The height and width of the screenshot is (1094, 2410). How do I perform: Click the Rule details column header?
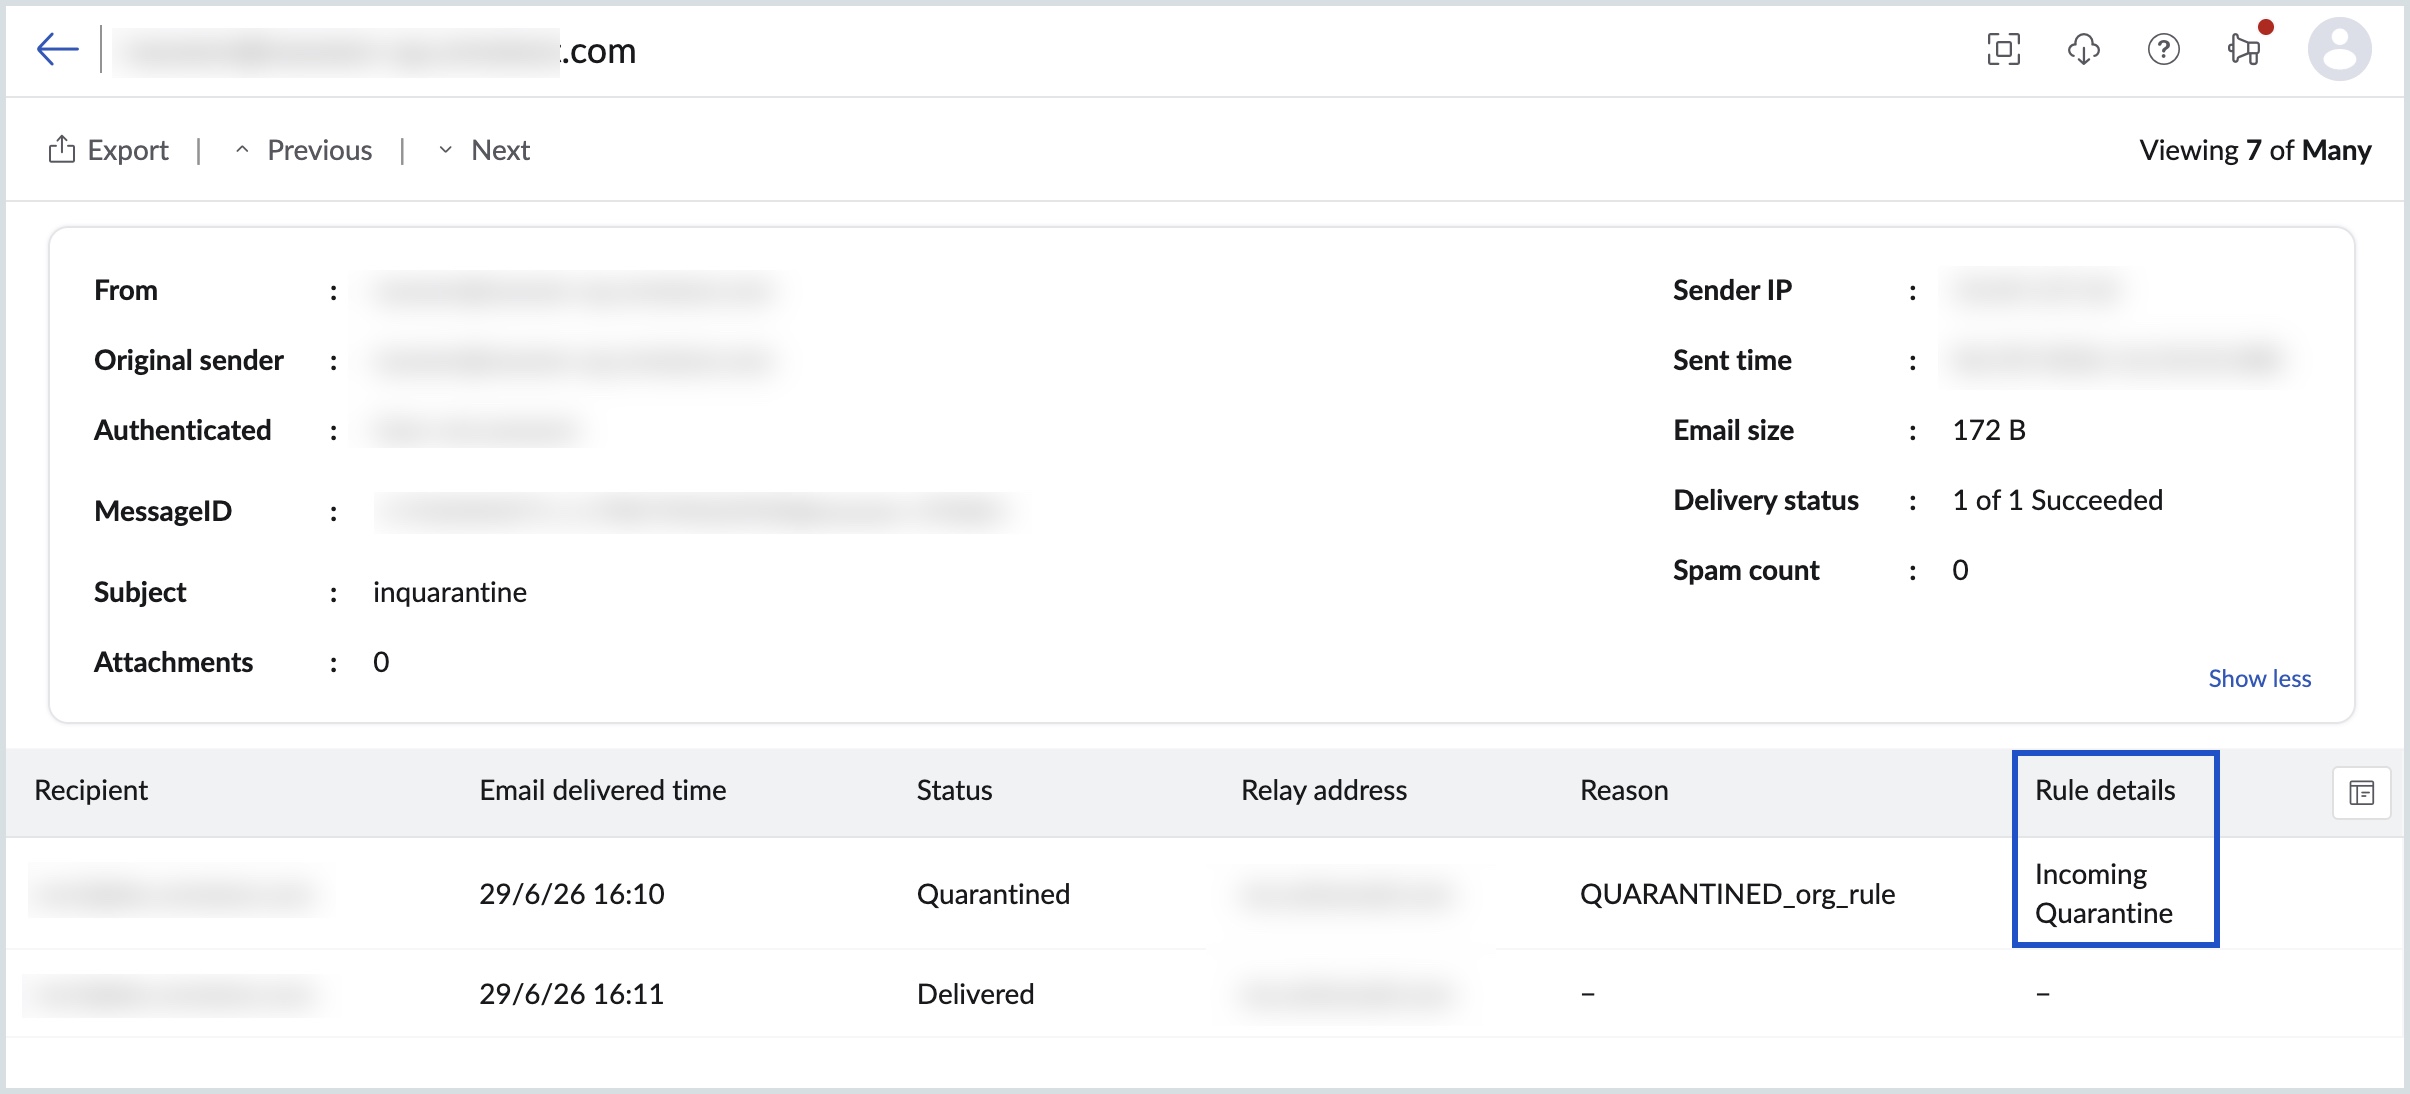click(x=2105, y=790)
